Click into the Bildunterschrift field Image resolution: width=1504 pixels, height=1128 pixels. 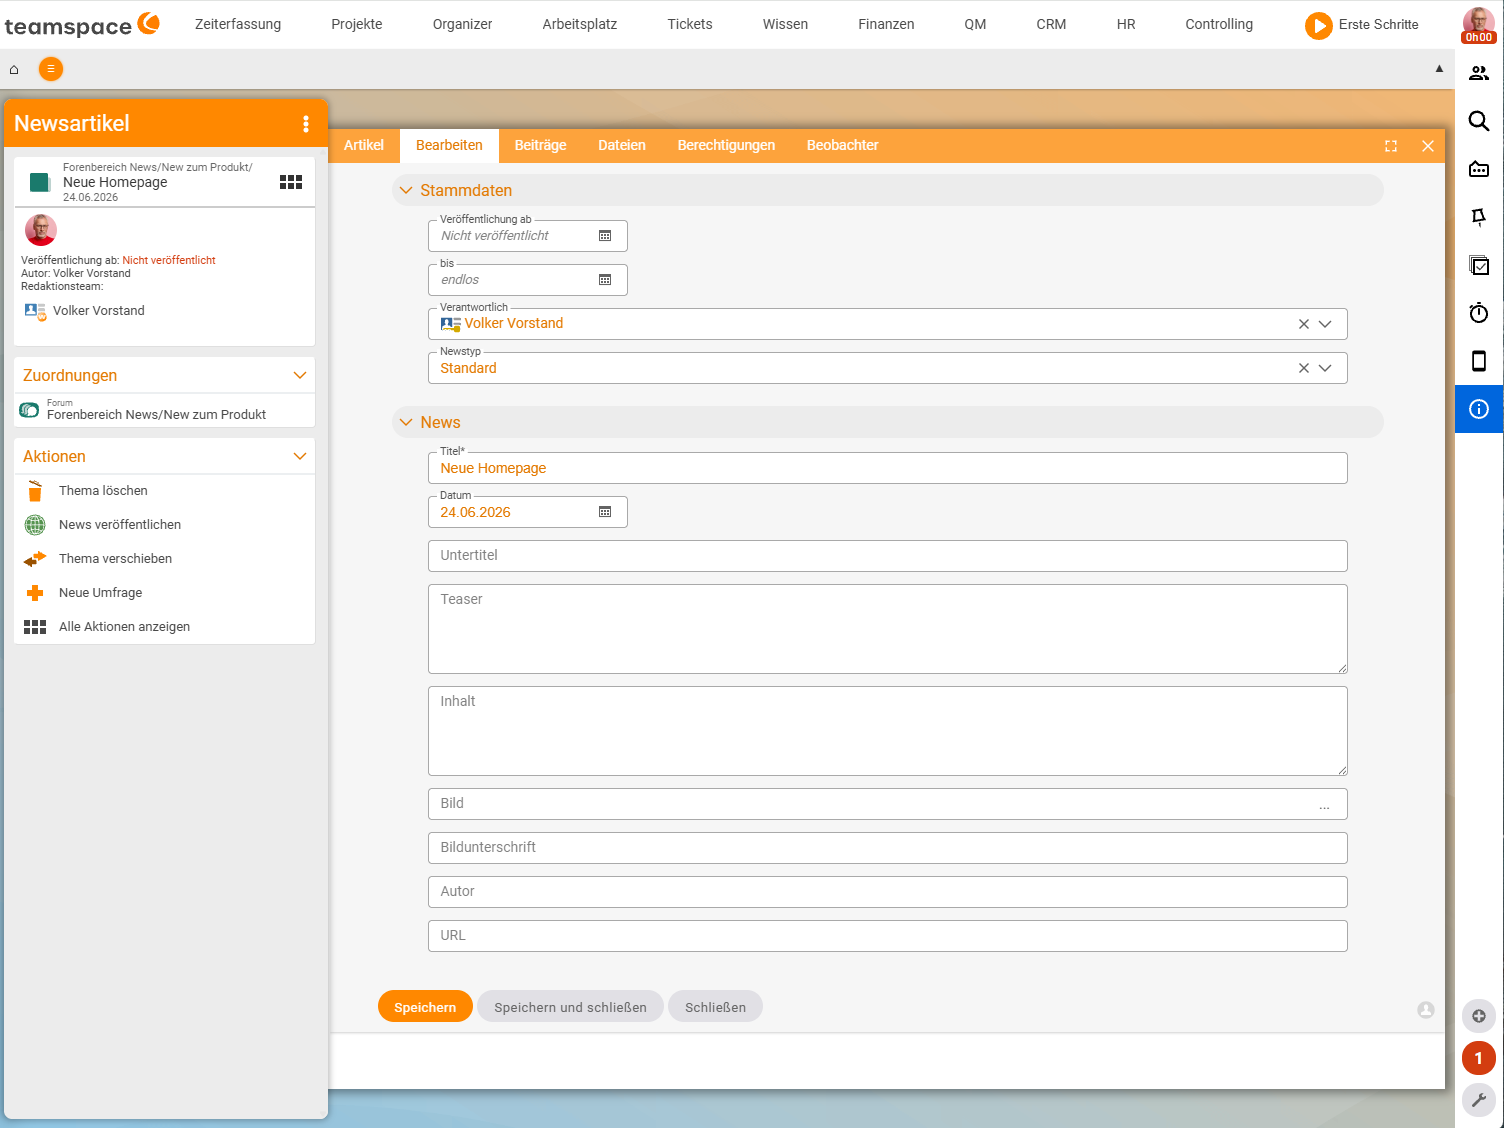point(888,848)
